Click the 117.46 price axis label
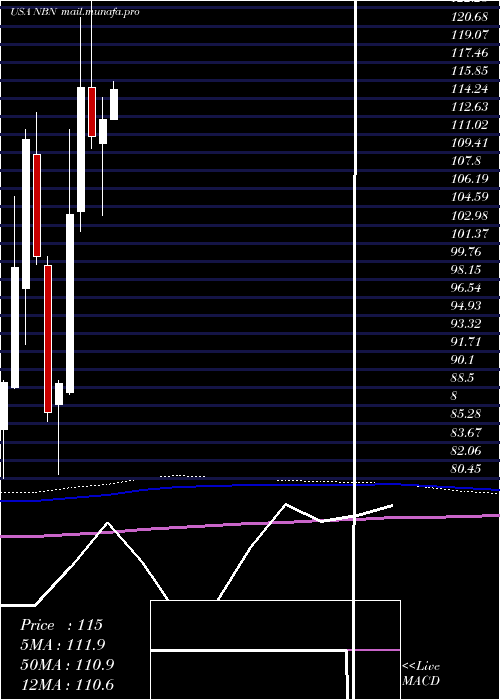The image size is (500, 700). tap(469, 53)
